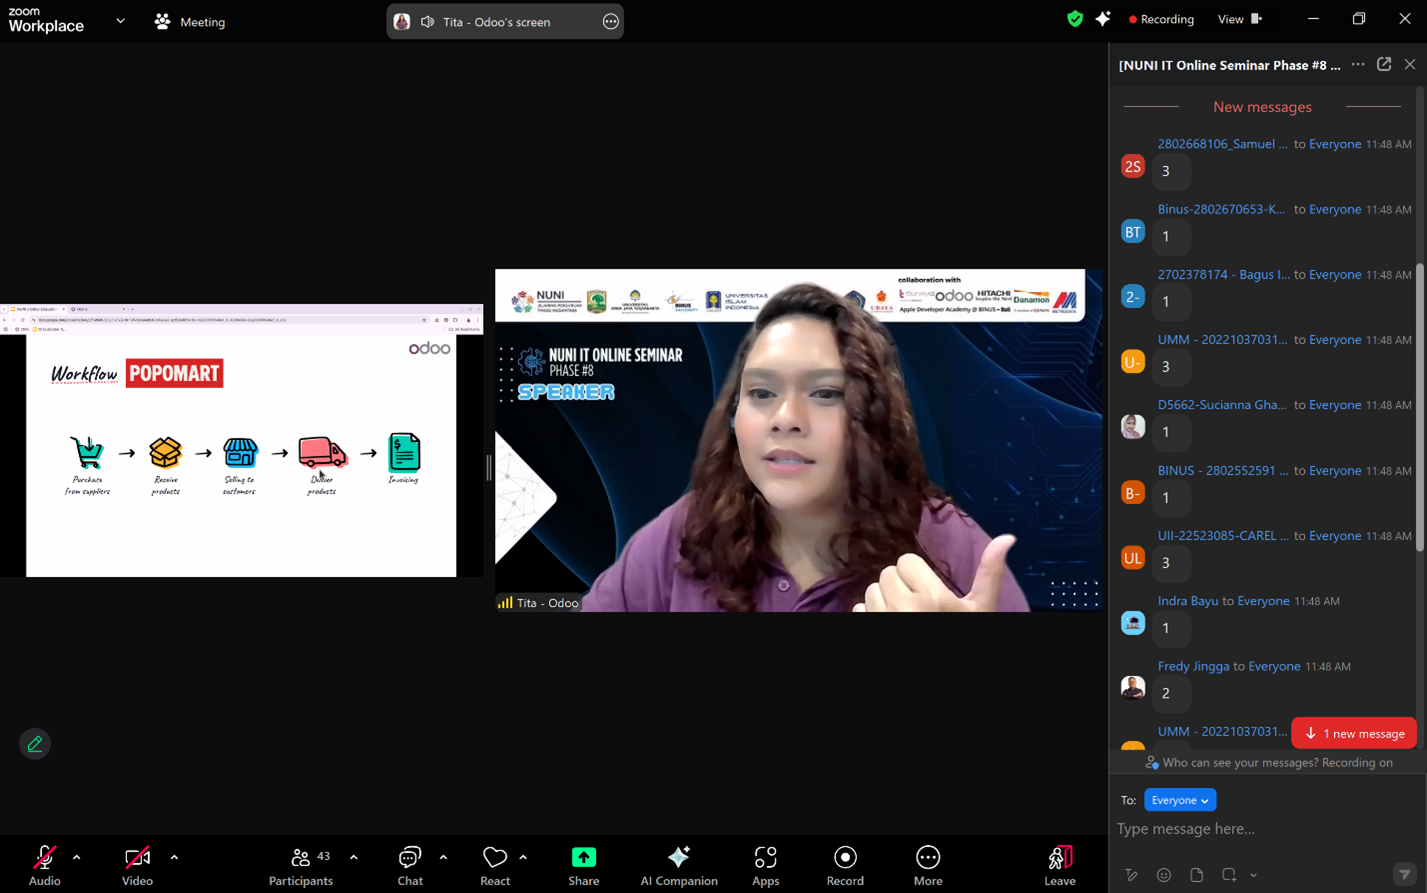Open screenshot capture in chat
The height and width of the screenshot is (893, 1427).
coord(1229,875)
